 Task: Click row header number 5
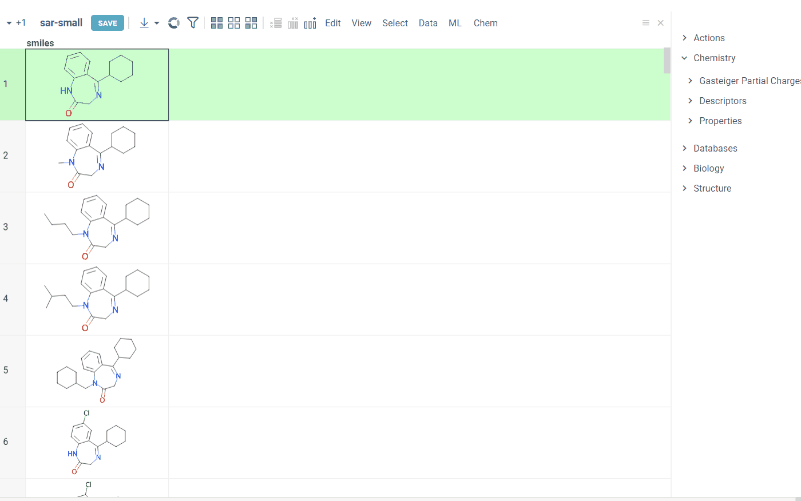(12, 370)
